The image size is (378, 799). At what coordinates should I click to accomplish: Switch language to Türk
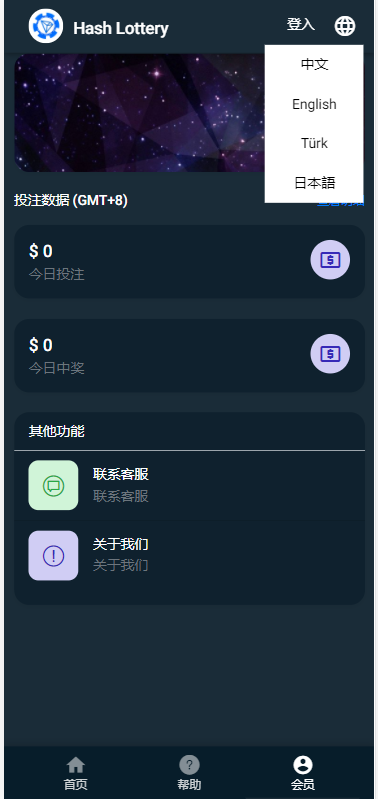coord(314,143)
